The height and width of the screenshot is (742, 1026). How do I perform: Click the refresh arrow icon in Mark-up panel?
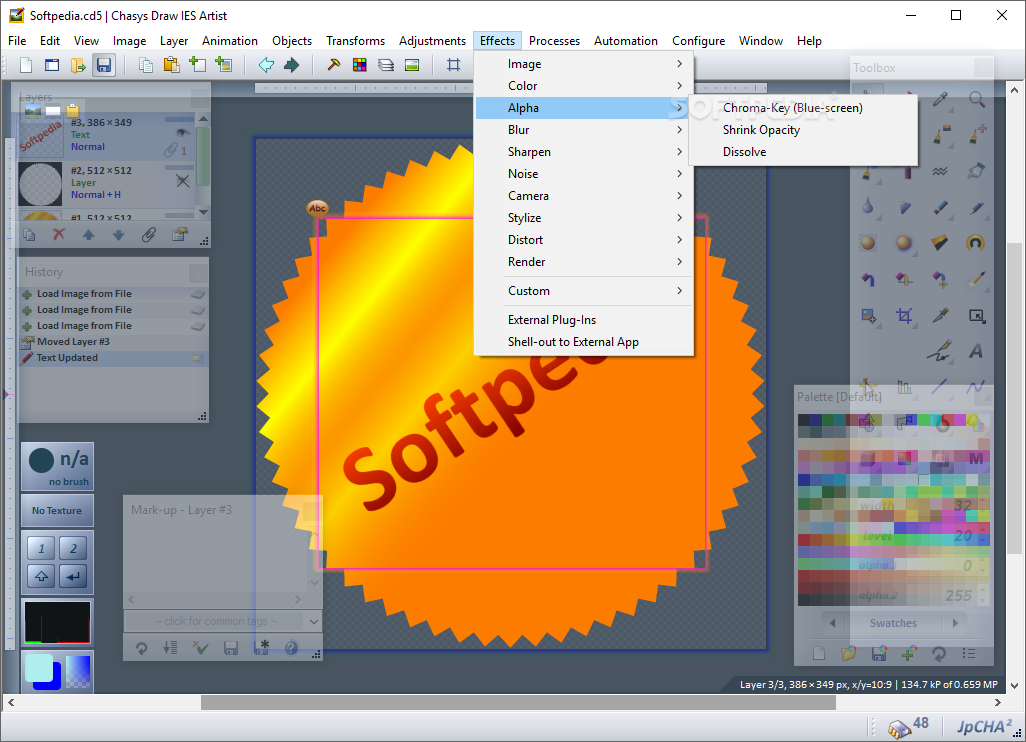(x=141, y=648)
